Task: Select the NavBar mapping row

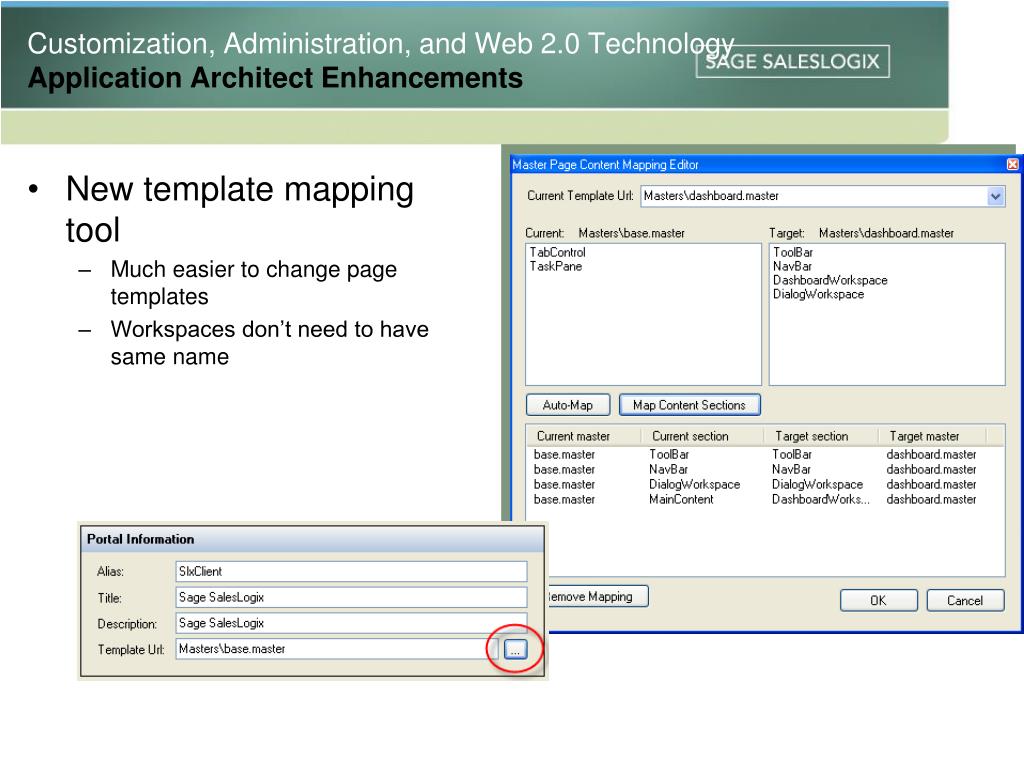Action: pyautogui.click(x=755, y=470)
